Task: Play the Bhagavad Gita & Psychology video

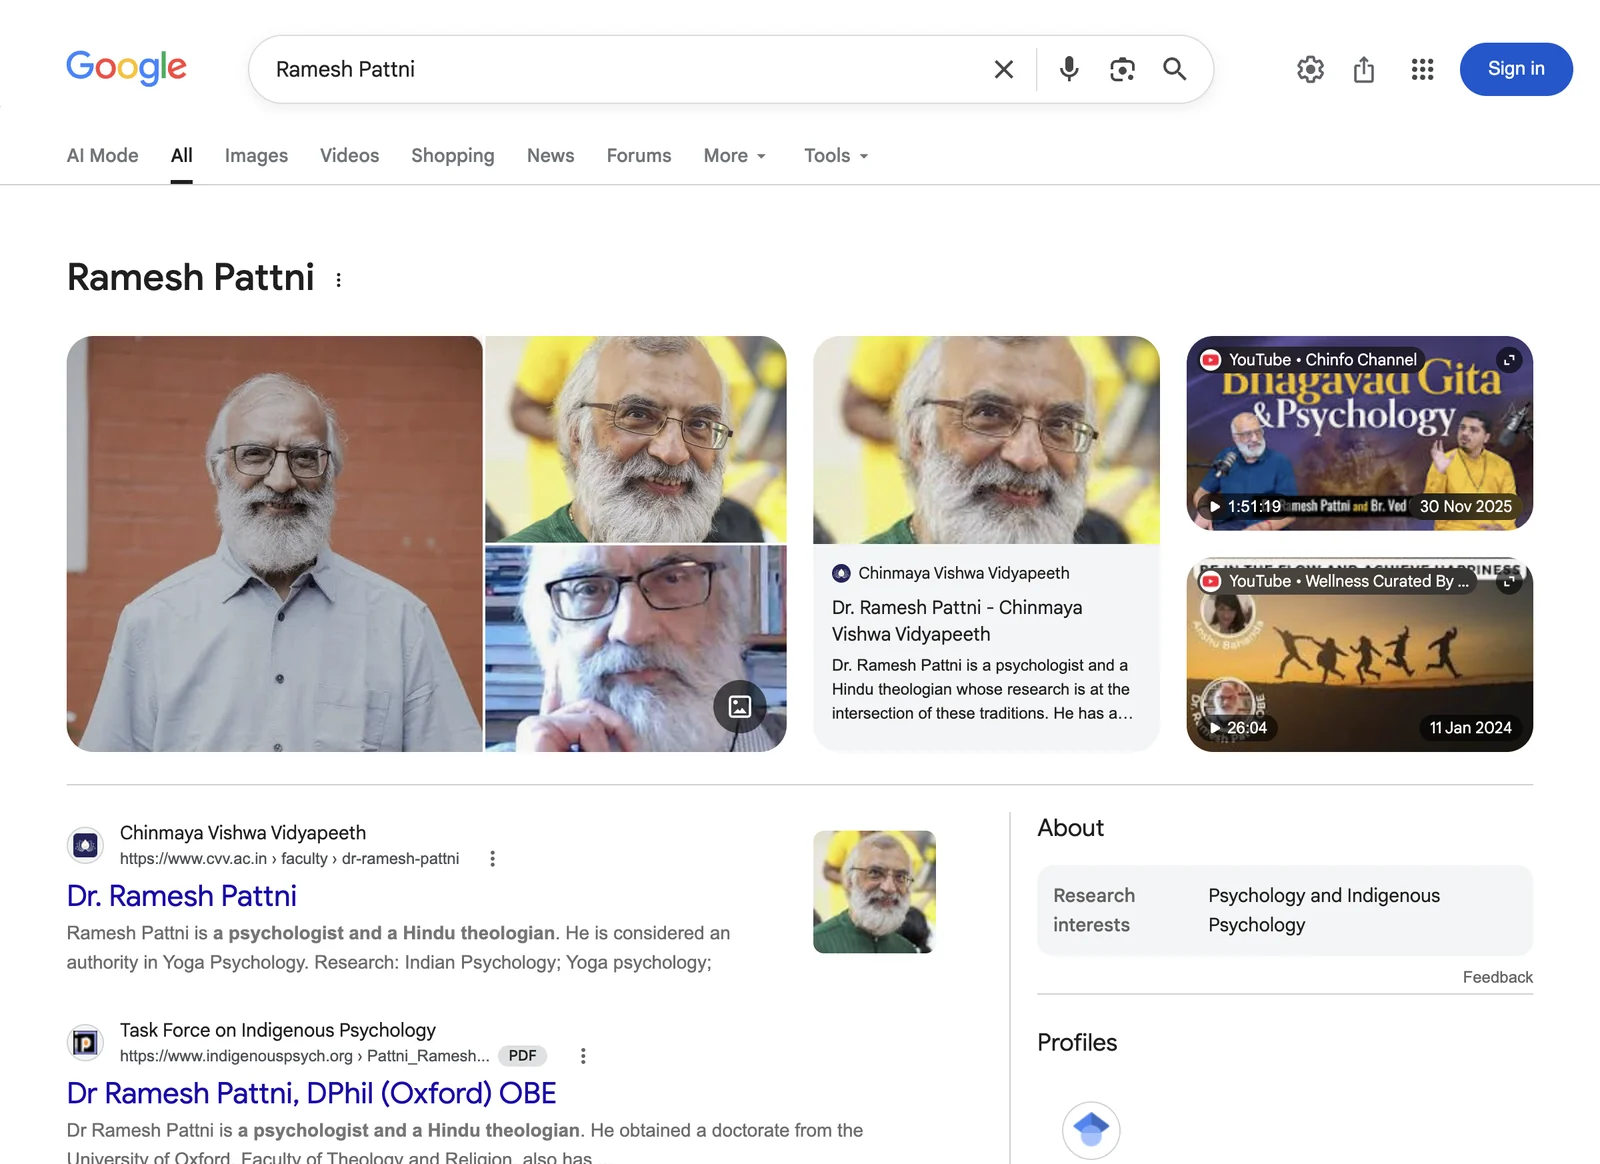Action: 1359,433
